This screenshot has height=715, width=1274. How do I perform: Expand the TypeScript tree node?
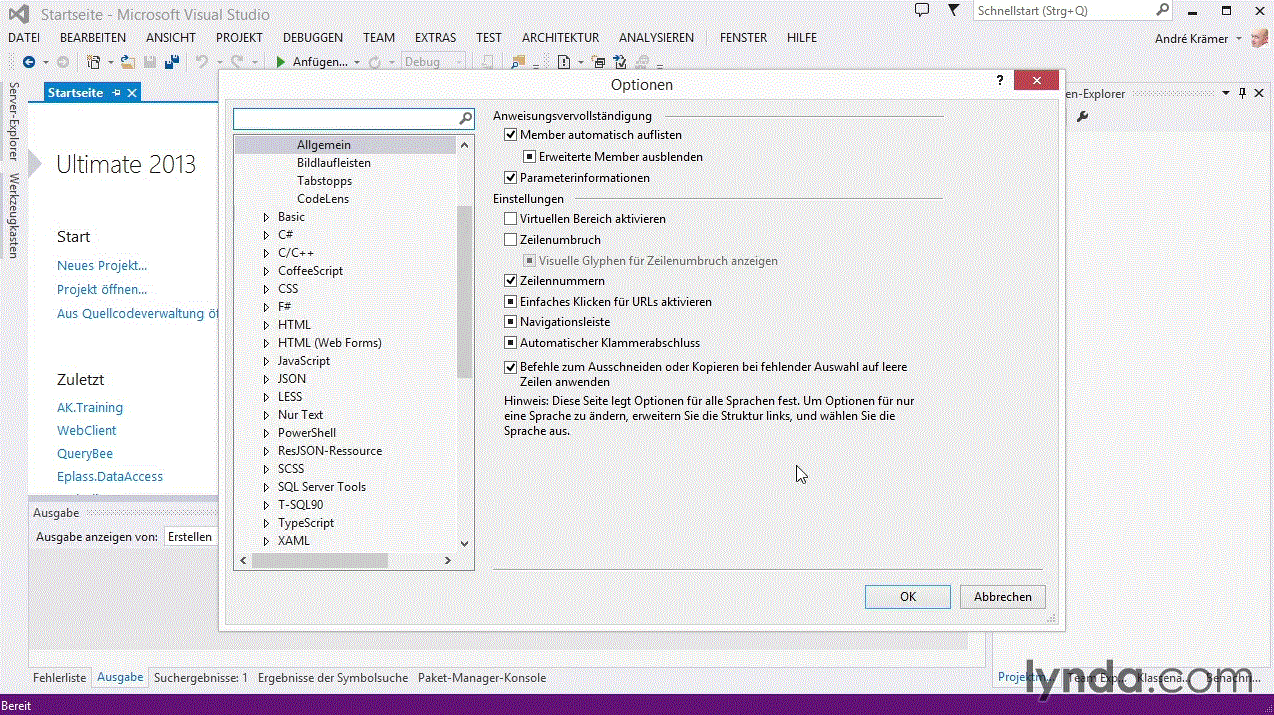(266, 523)
